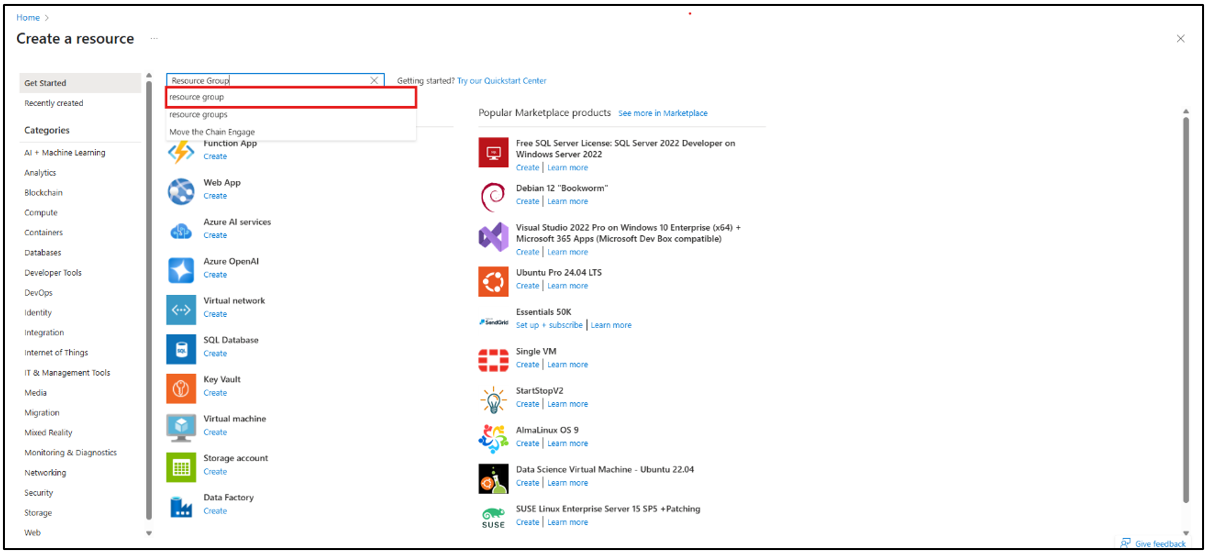
Task: Click the Virtual network icon
Action: [181, 309]
